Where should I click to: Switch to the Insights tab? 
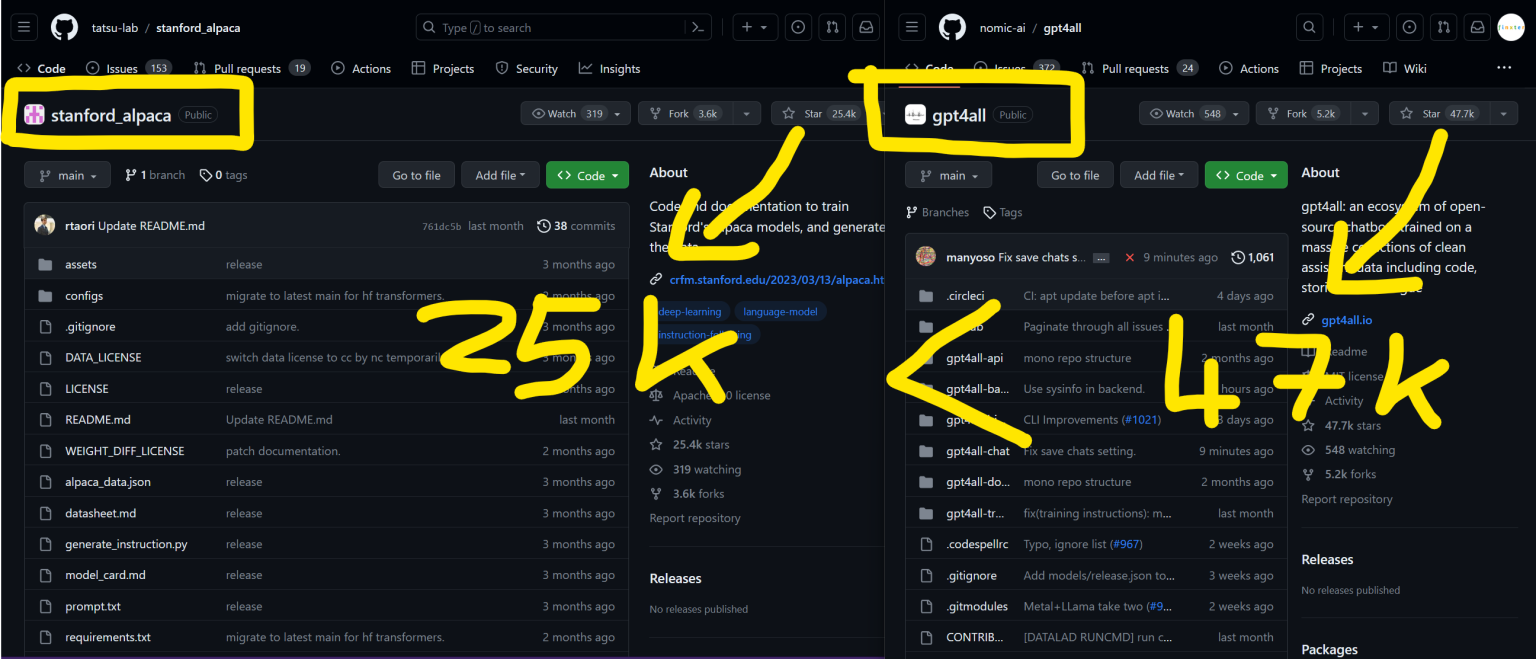coord(609,68)
